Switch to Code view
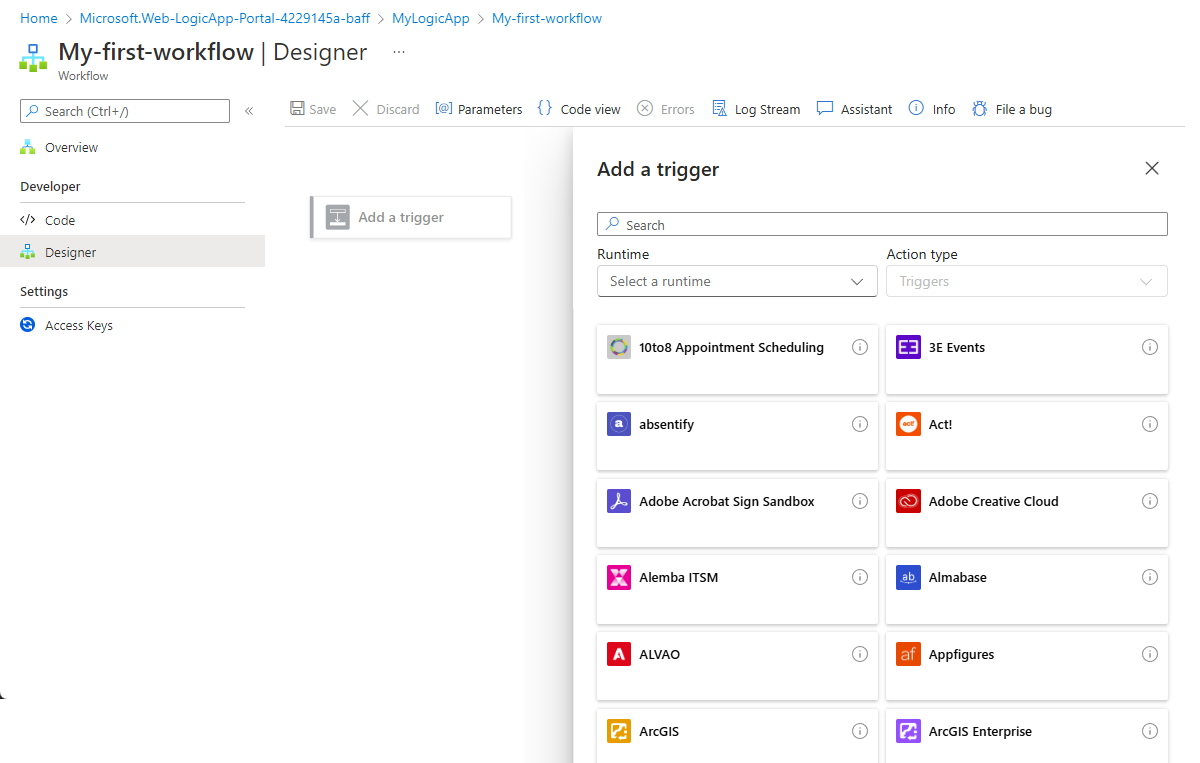The height and width of the screenshot is (763, 1200). click(579, 109)
